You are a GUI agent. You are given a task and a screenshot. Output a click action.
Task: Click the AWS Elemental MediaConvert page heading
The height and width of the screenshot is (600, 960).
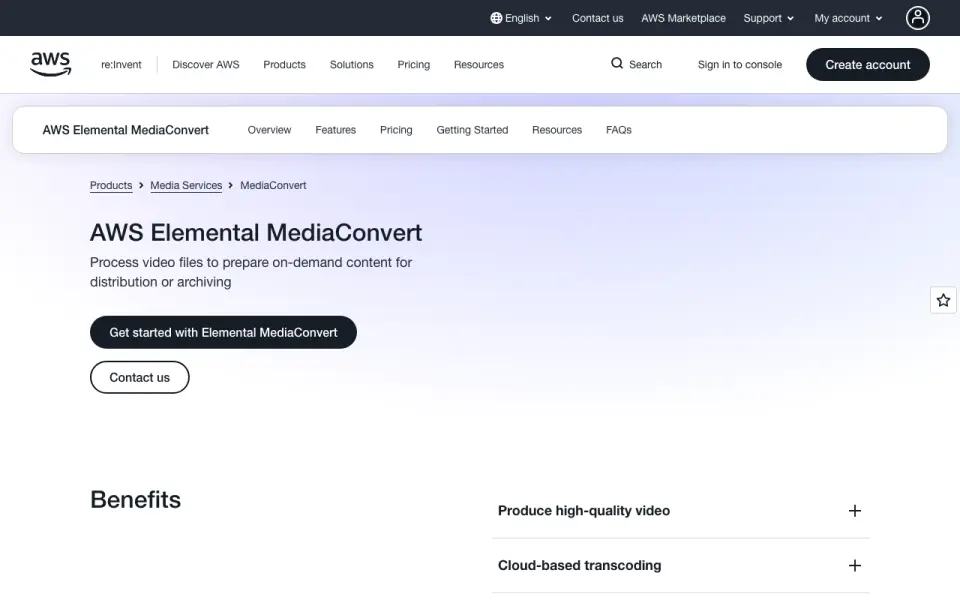coord(256,233)
